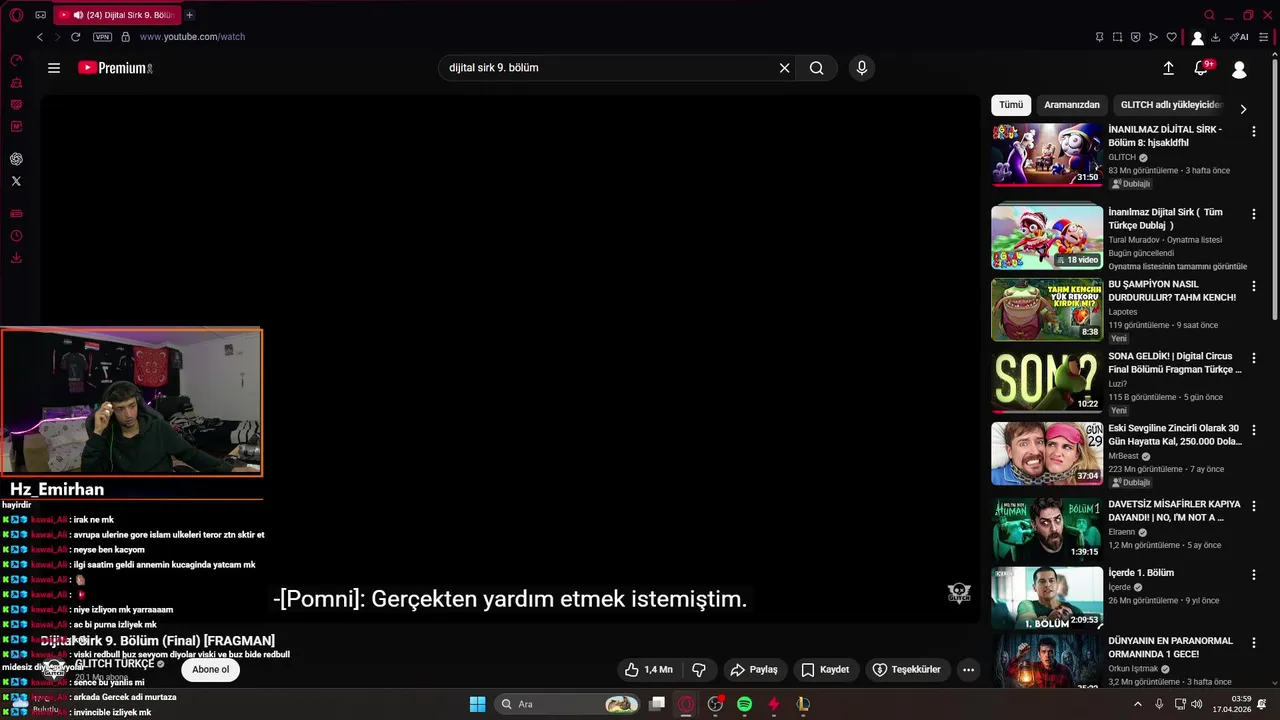Viewport: 1280px width, 720px height.
Task: Open İçerde 1. Bölüm video title
Action: pos(1141,573)
